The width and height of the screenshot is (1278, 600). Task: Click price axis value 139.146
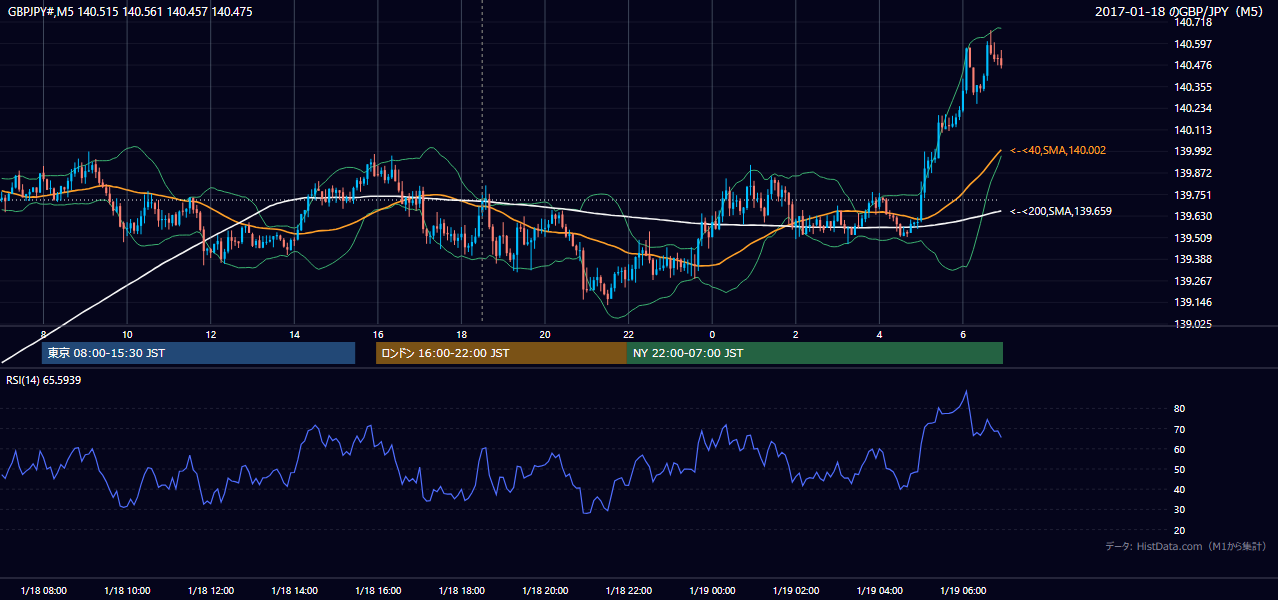[x=1192, y=302]
